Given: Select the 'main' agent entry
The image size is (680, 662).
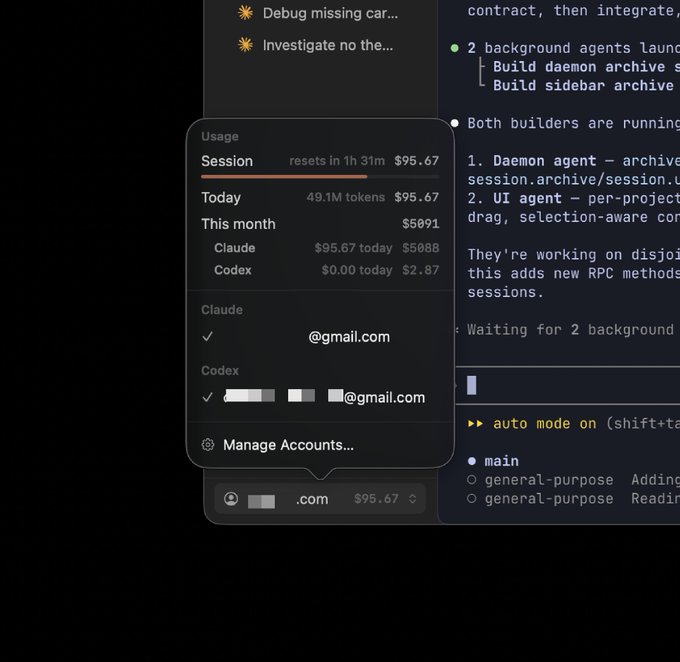Looking at the screenshot, I should pos(493,461).
